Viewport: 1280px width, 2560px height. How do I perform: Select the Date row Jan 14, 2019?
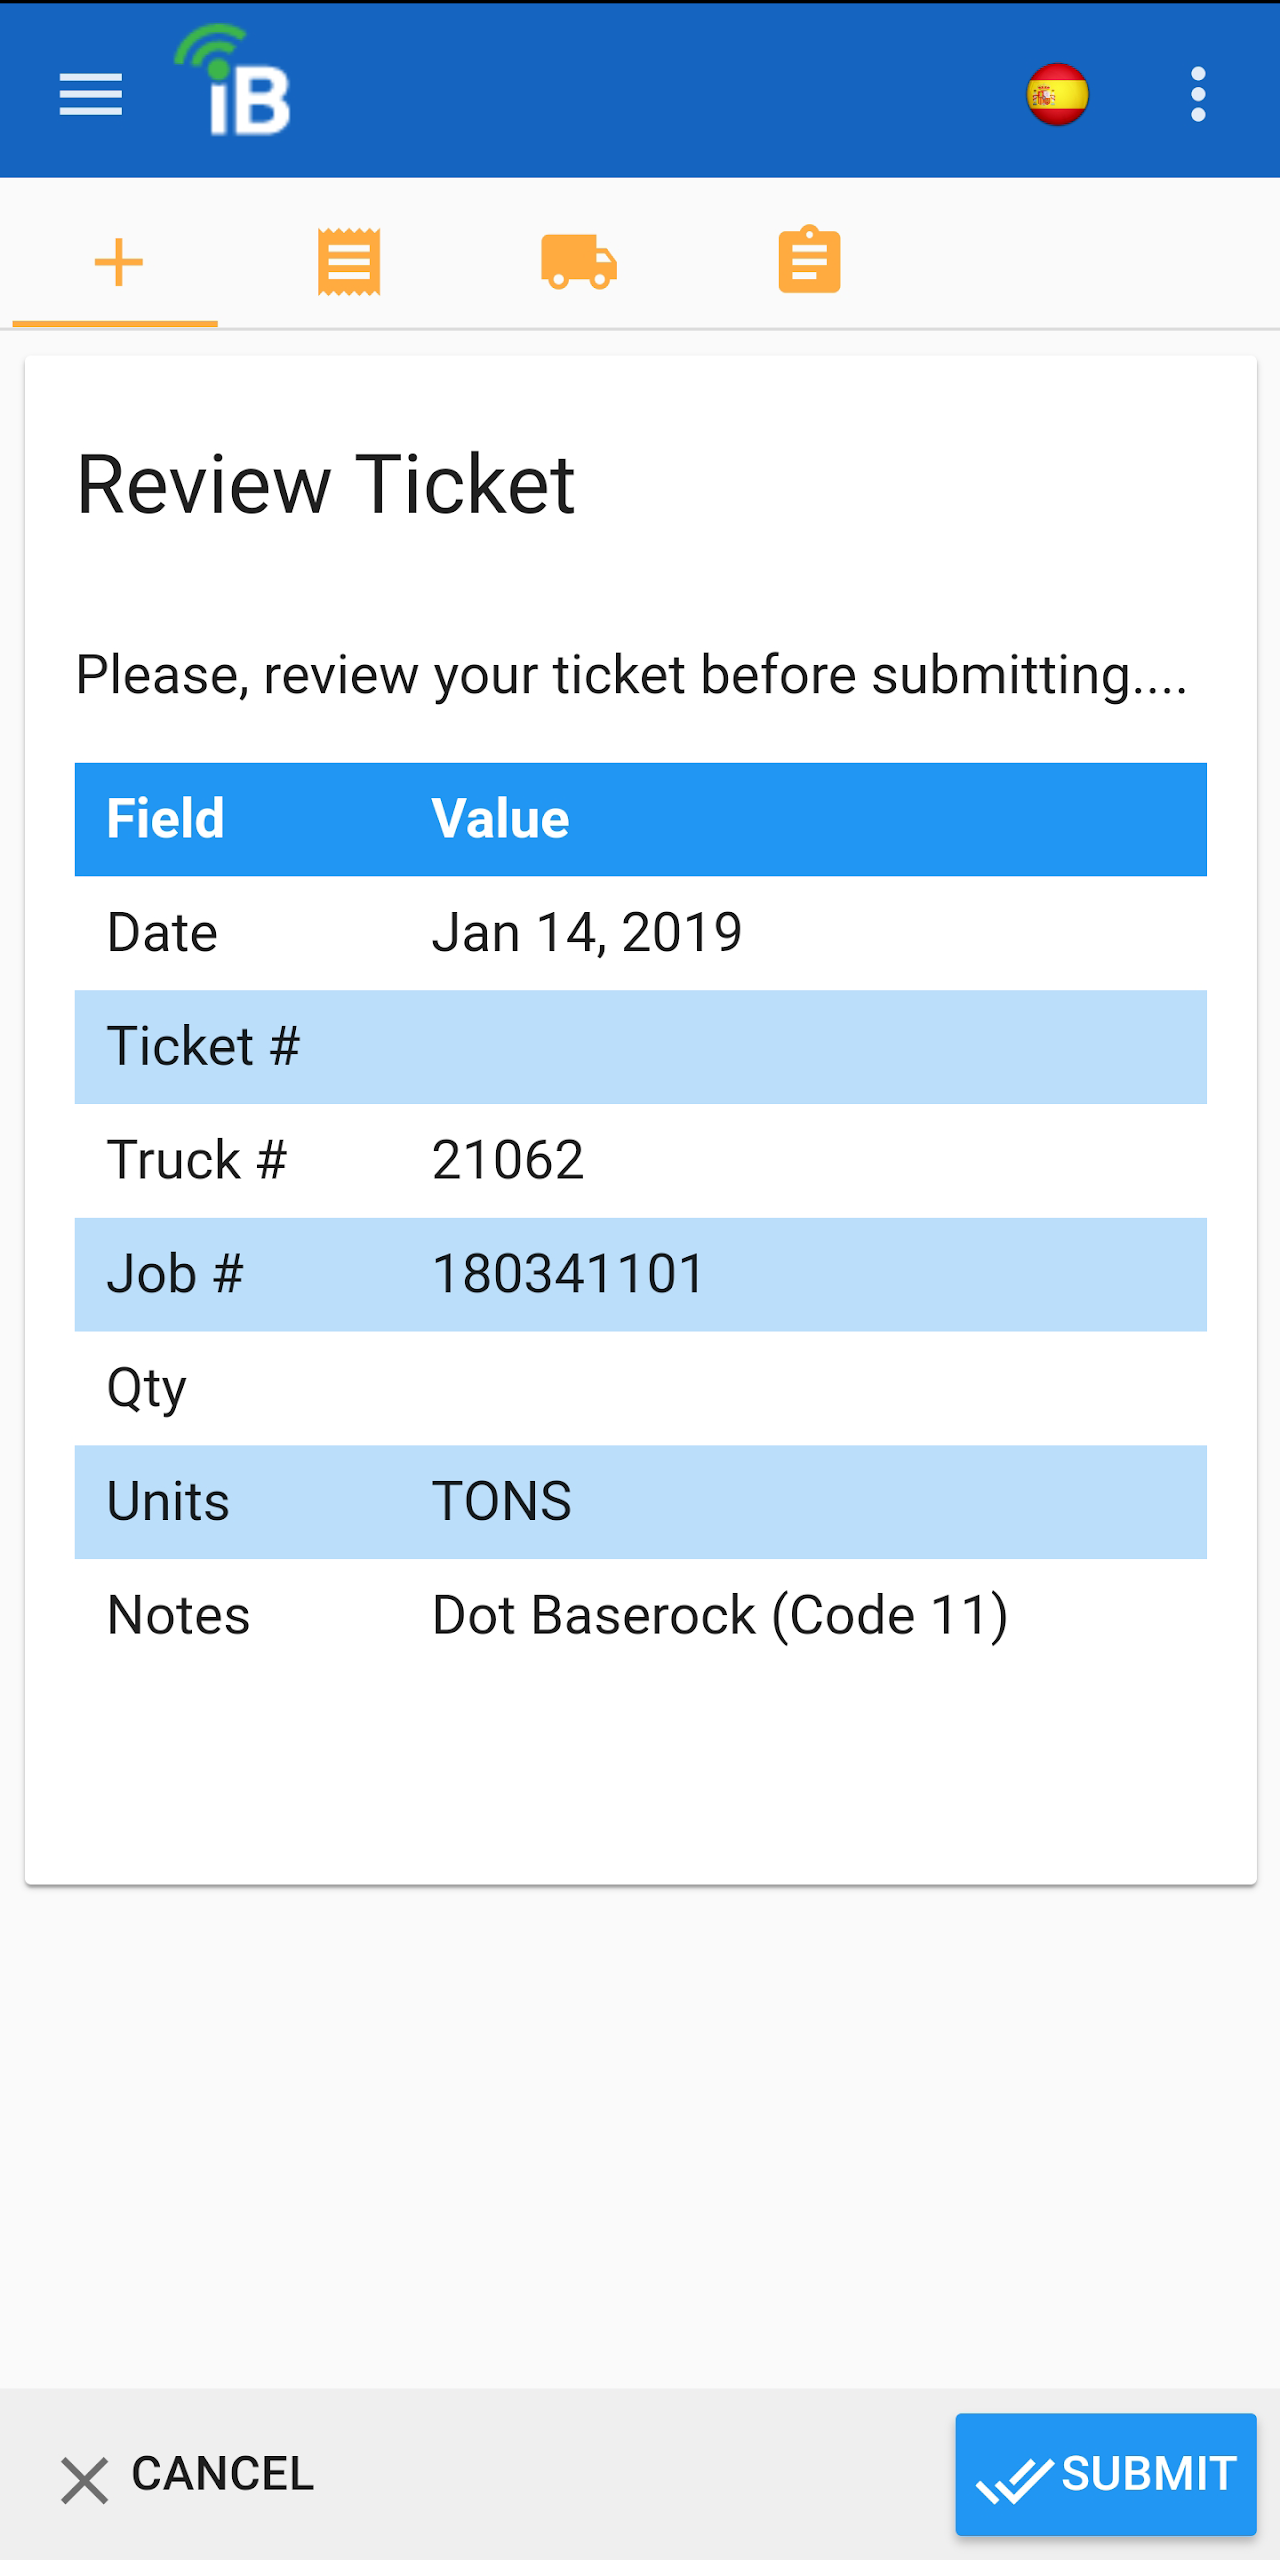(x=641, y=933)
